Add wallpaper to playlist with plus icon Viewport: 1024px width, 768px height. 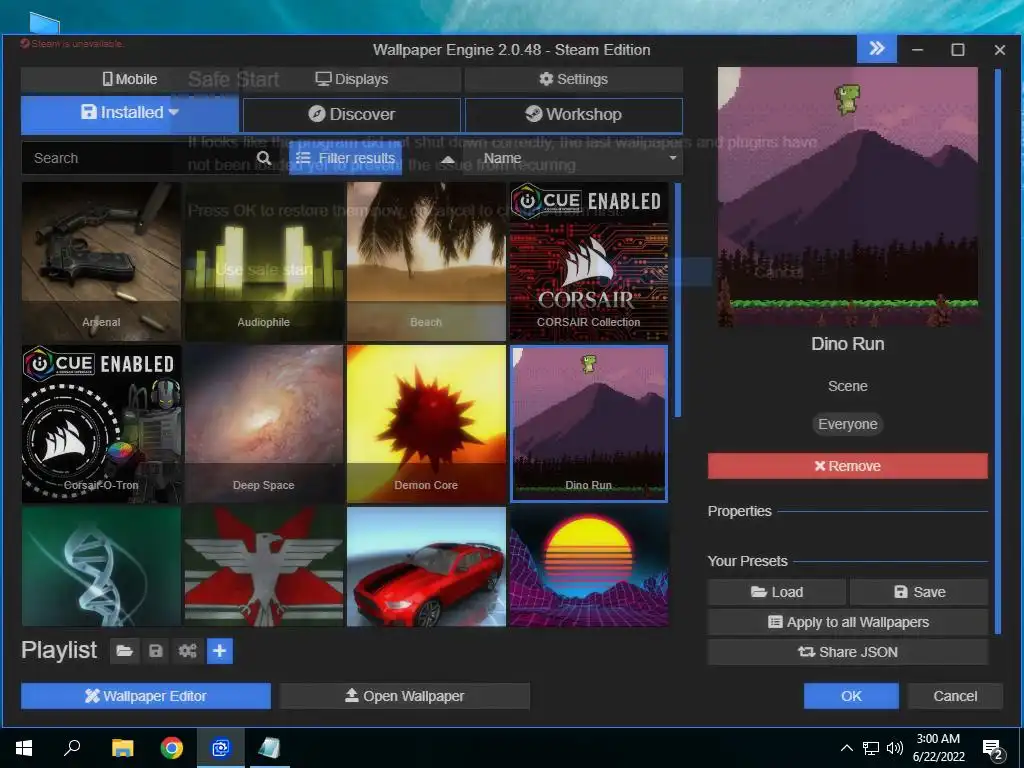[x=220, y=651]
